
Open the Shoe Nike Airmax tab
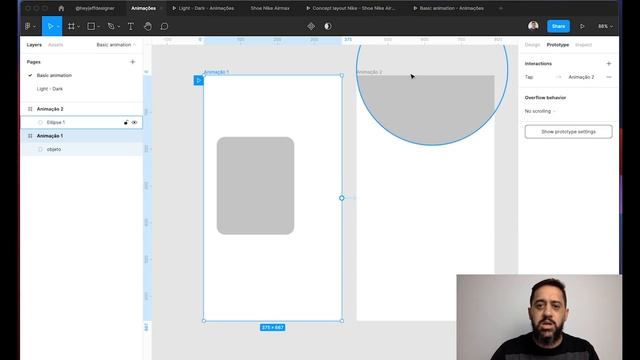pos(270,8)
